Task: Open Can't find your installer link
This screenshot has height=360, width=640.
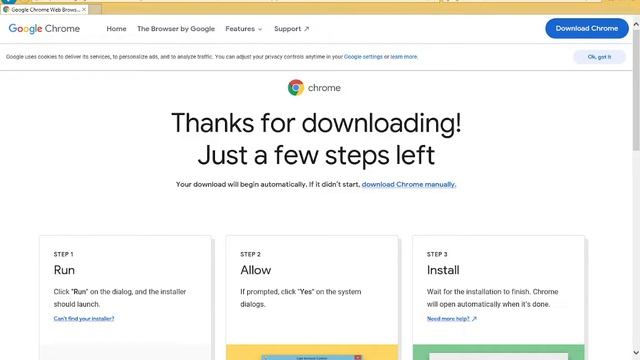Action: (x=84, y=318)
